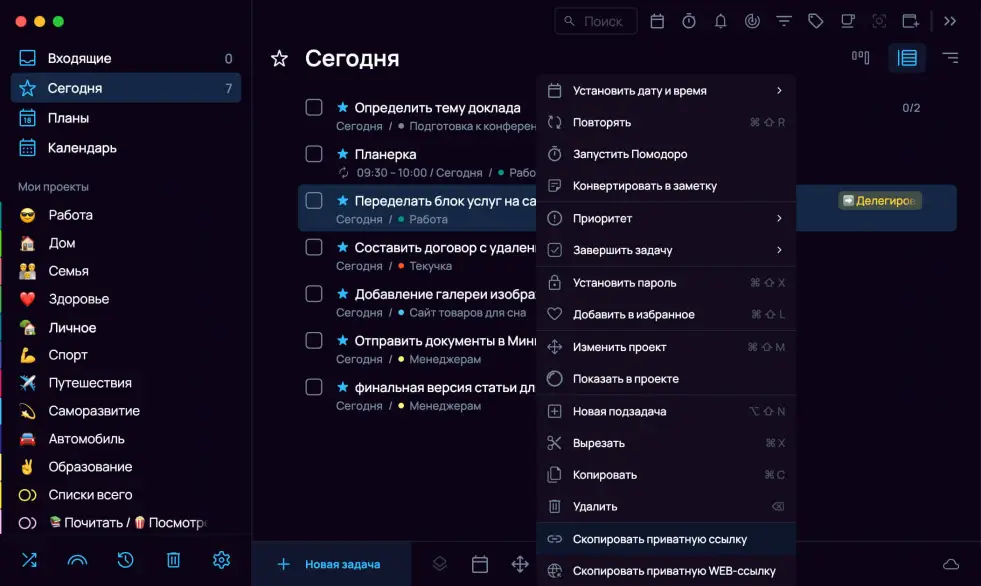
Task: Open the "Календарь" section in sidebar
Action: point(82,148)
